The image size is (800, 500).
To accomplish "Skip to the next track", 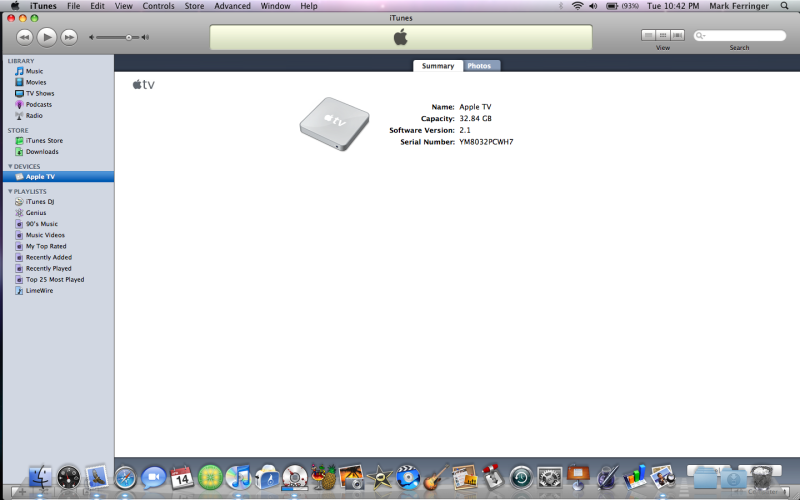I will point(69,37).
